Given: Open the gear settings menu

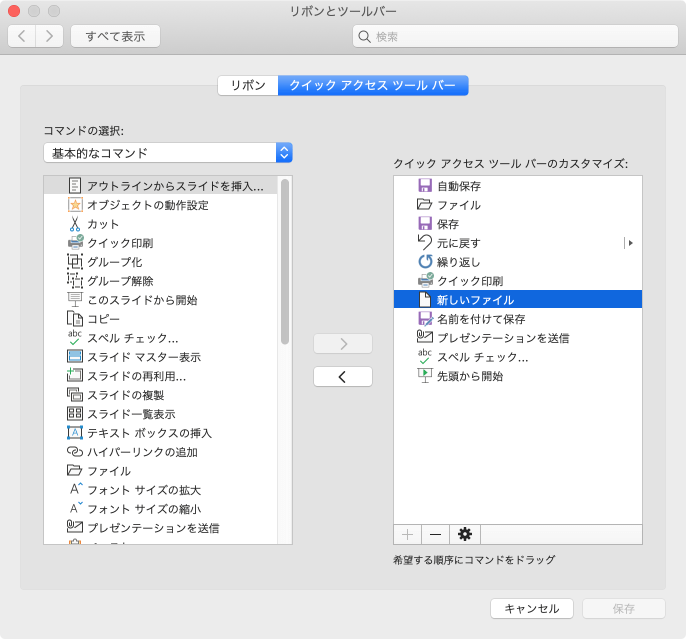Looking at the screenshot, I should coord(463,535).
